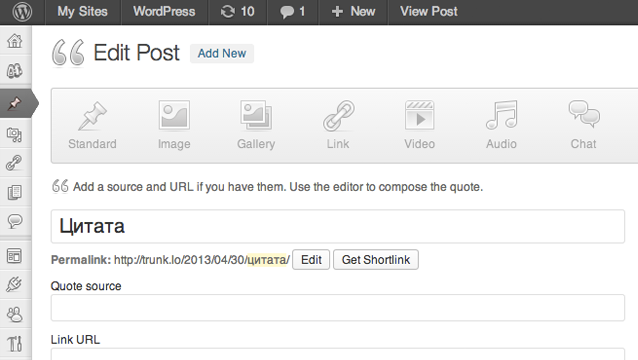The width and height of the screenshot is (638, 360).
Task: Open the Comments bubble sidebar icon
Action: click(x=15, y=221)
